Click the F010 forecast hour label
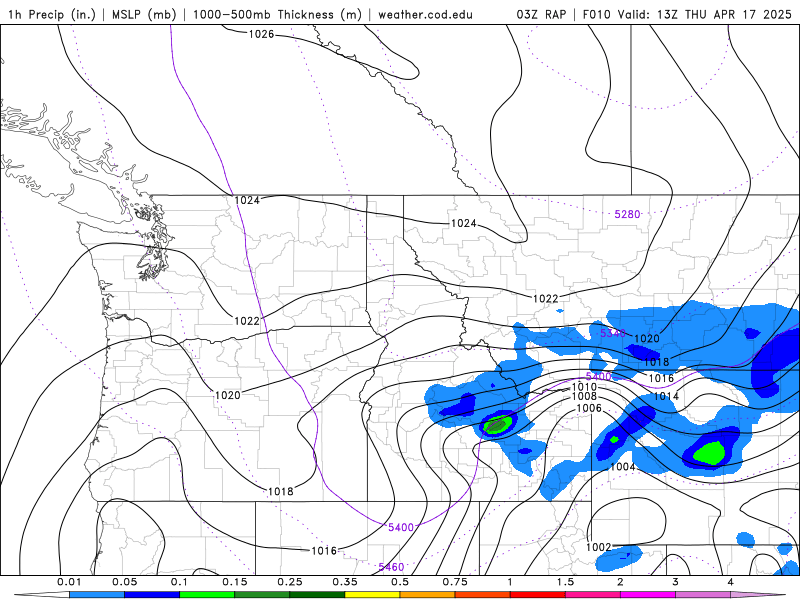The height and width of the screenshot is (600, 800). click(x=596, y=14)
